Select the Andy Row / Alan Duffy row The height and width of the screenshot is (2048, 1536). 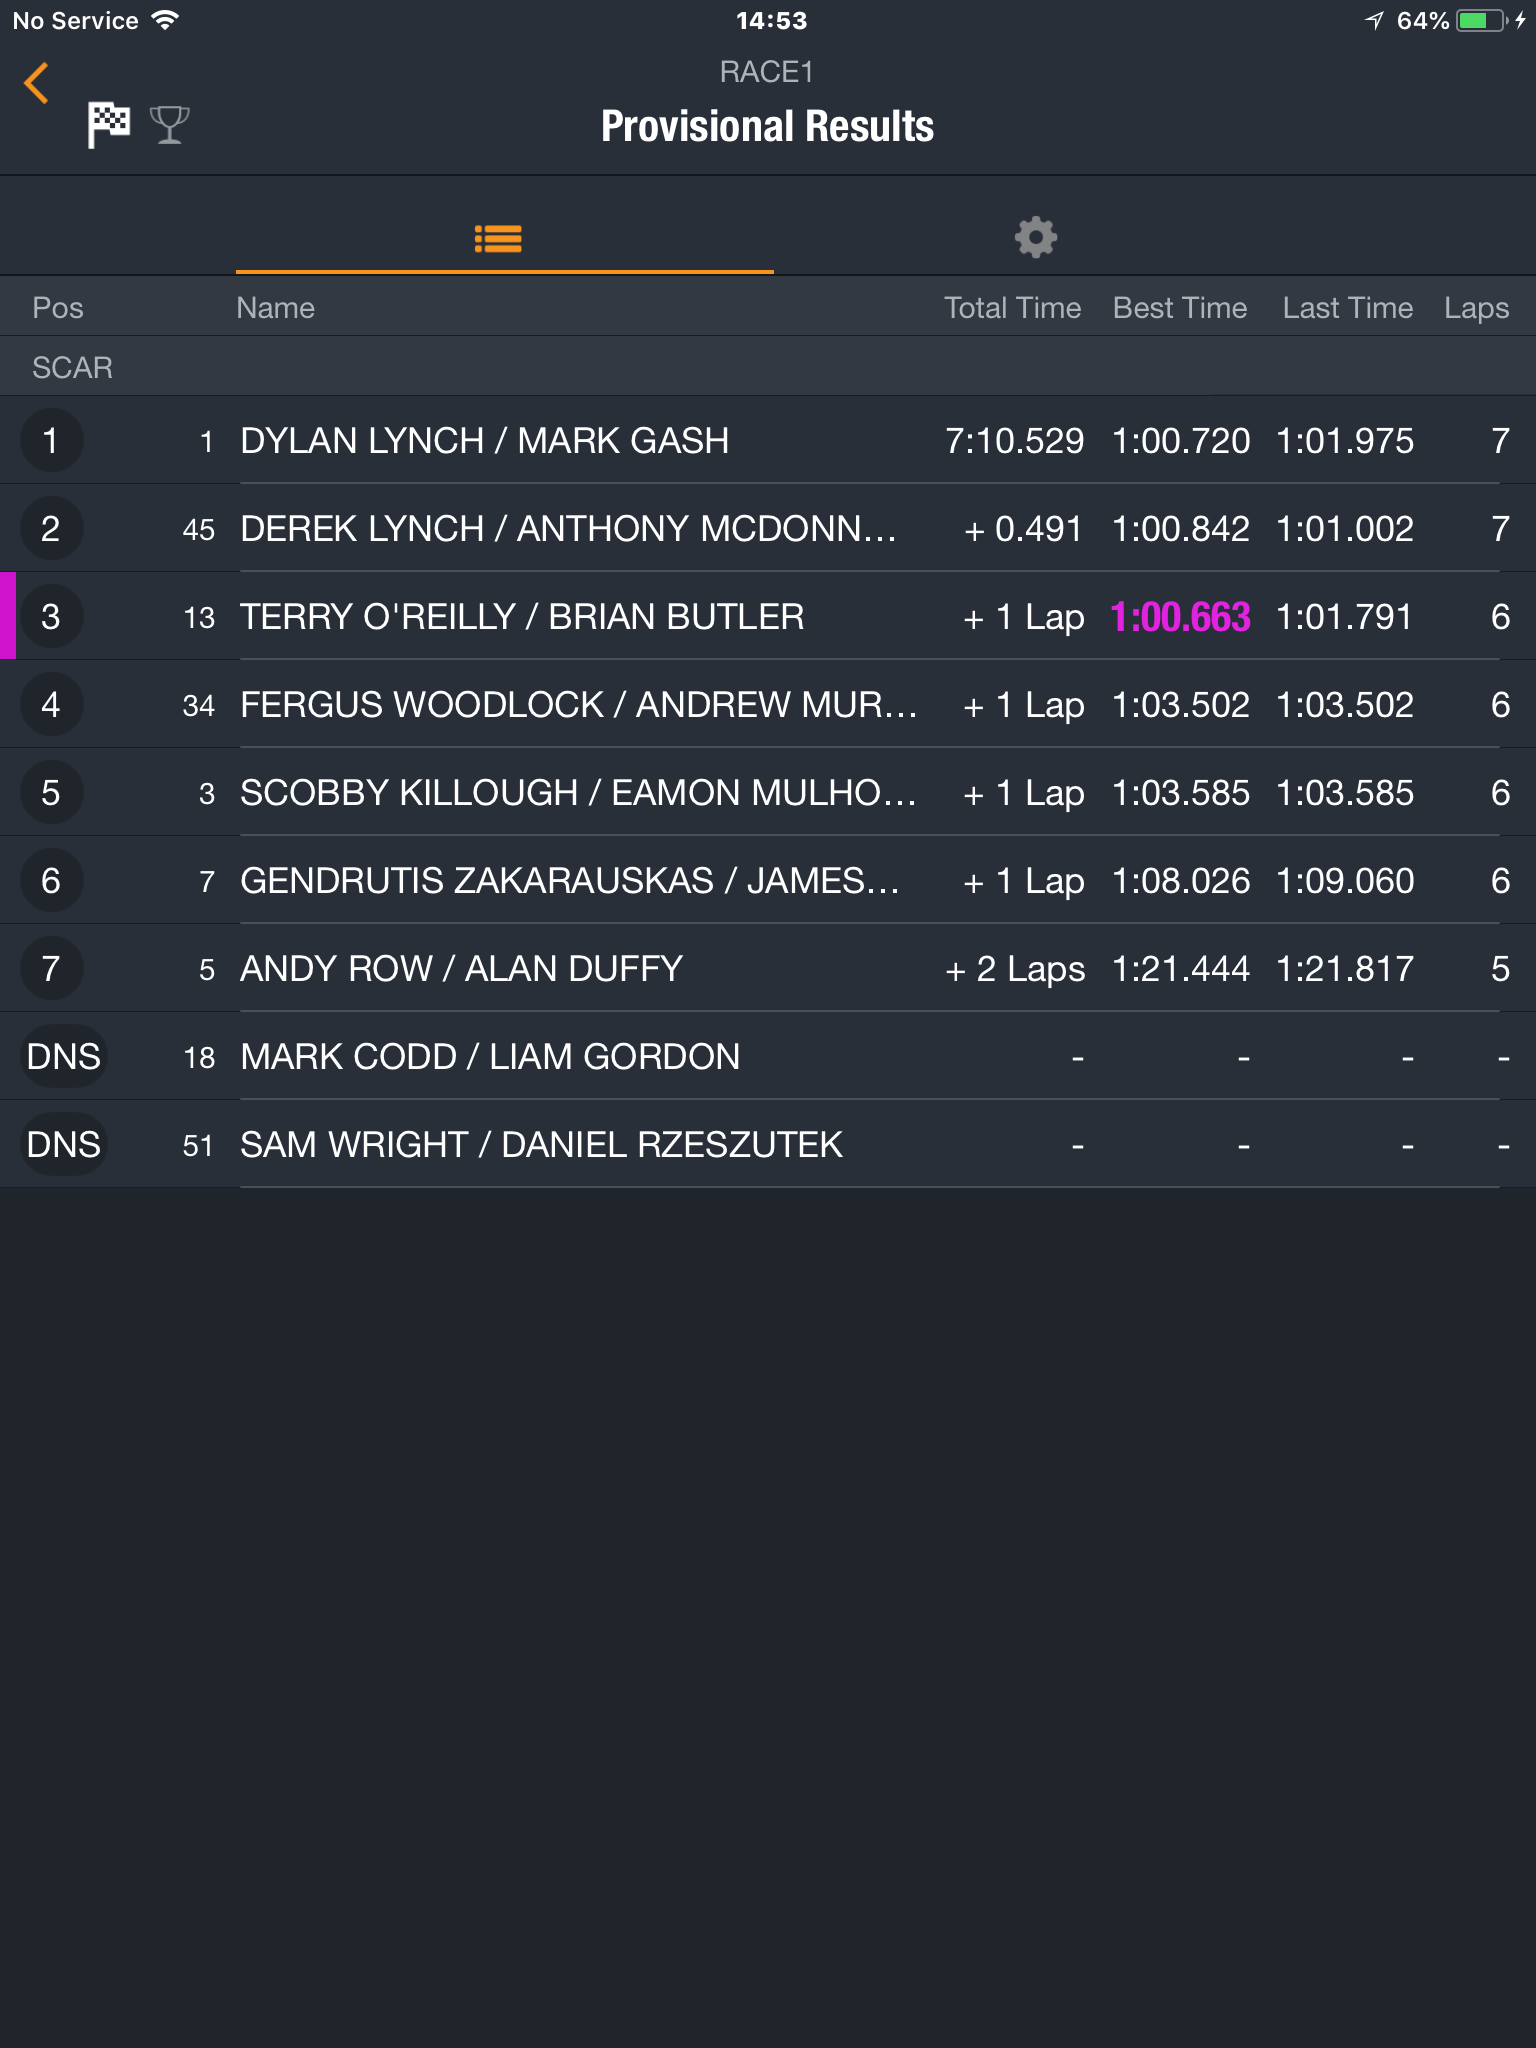click(768, 969)
